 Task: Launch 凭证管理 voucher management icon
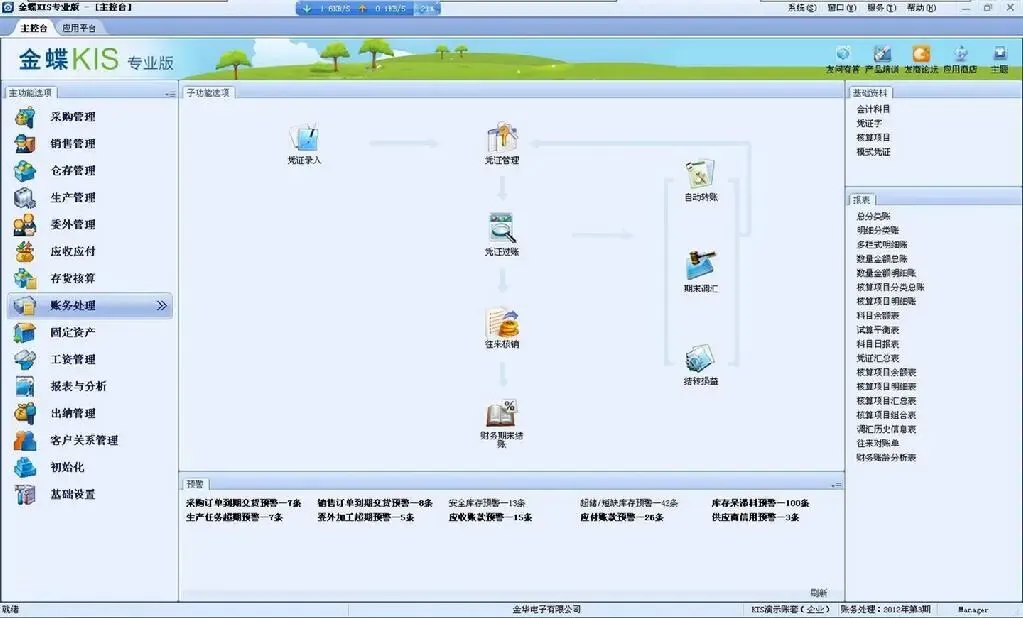tap(502, 137)
